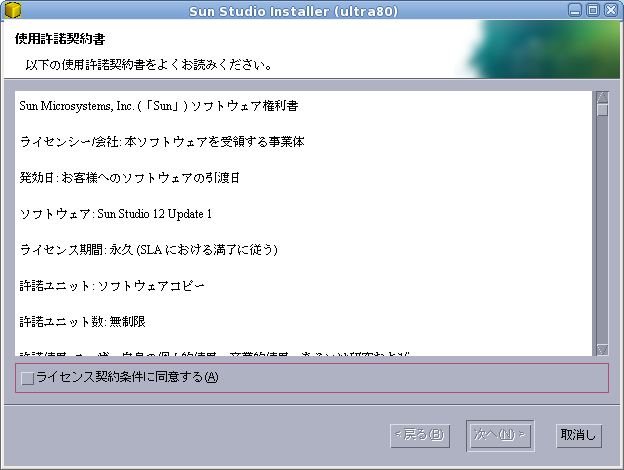
Task: Click the 取消し cancel button
Action: pos(579,435)
